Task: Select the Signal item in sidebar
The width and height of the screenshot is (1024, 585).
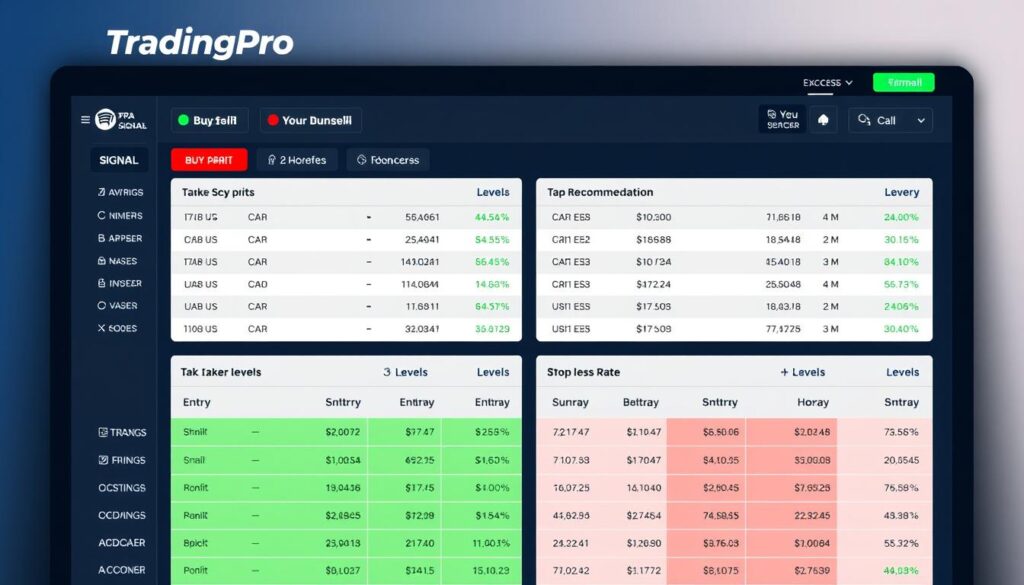Action: pyautogui.click(x=119, y=160)
